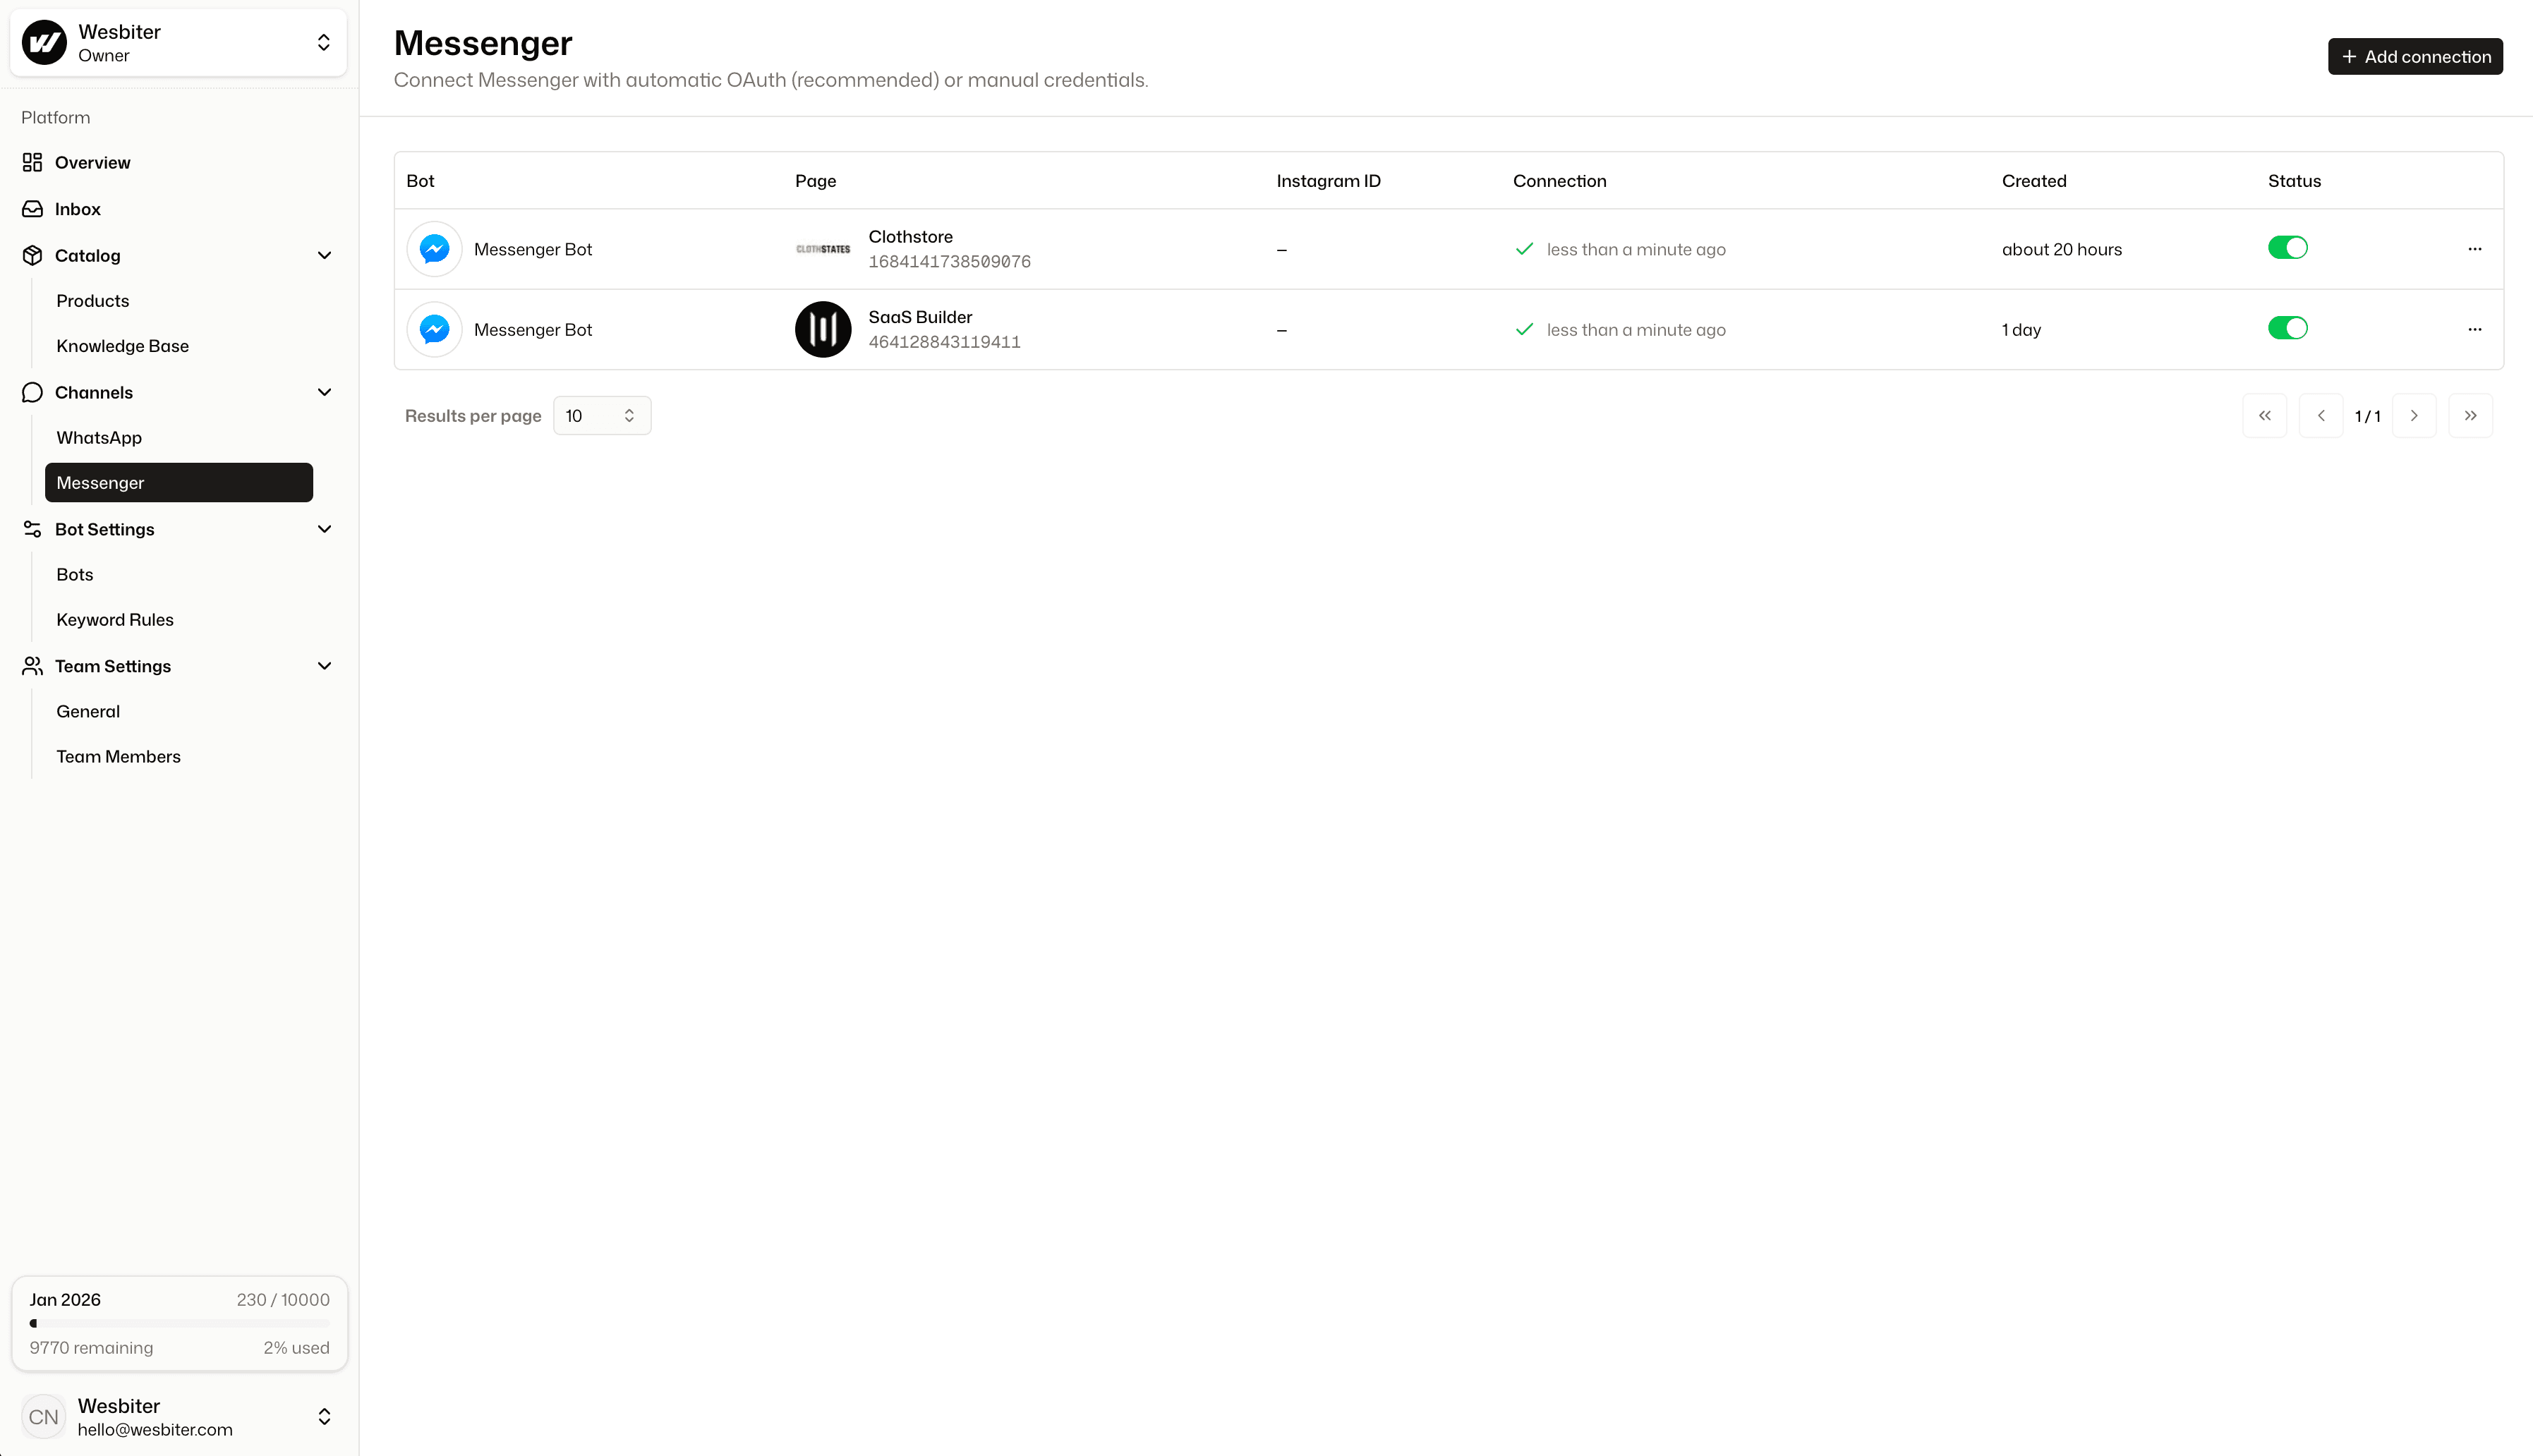Click the Messenger bot icon for Clothstore row
Viewport: 2533px width, 1456px height.
tap(434, 248)
